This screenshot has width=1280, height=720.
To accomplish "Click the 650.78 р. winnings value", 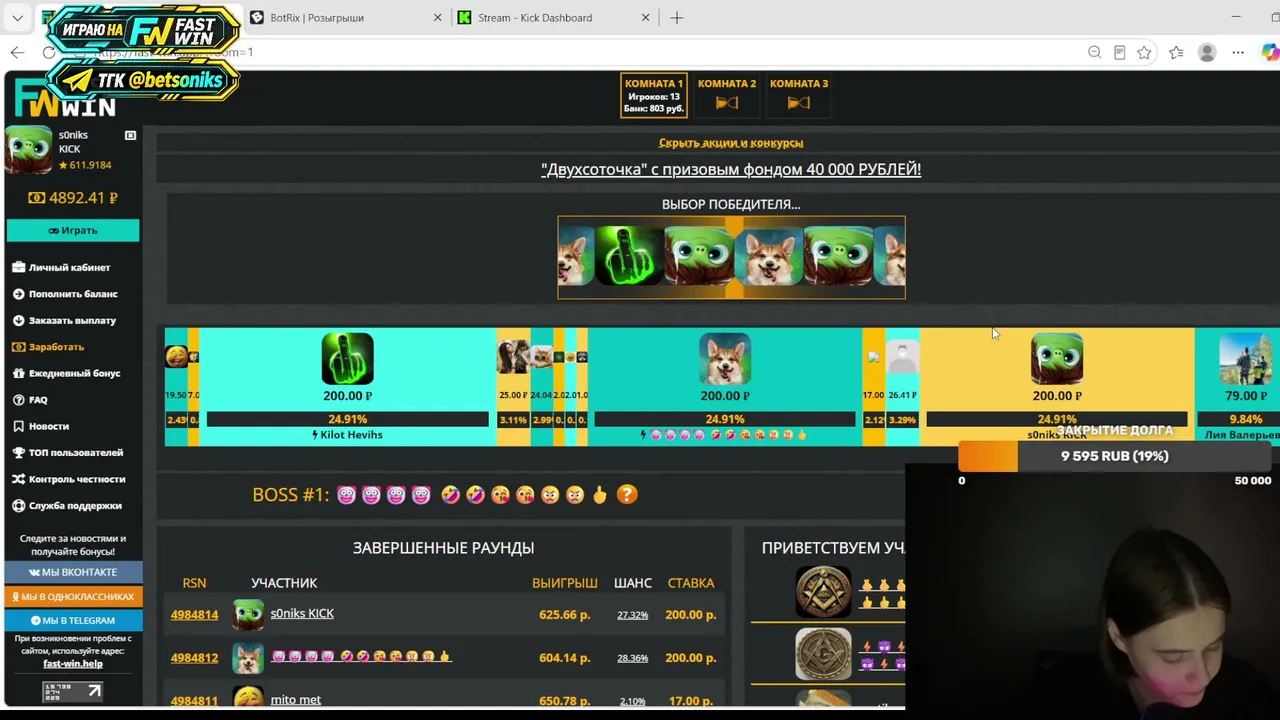I will [565, 701].
